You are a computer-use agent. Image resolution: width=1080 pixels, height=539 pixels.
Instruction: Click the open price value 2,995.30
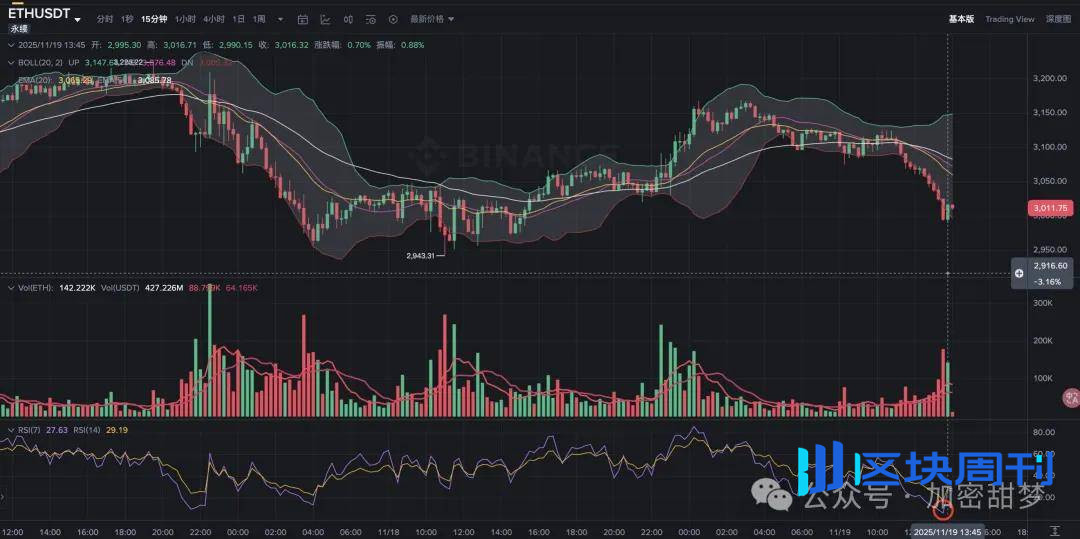coord(125,45)
